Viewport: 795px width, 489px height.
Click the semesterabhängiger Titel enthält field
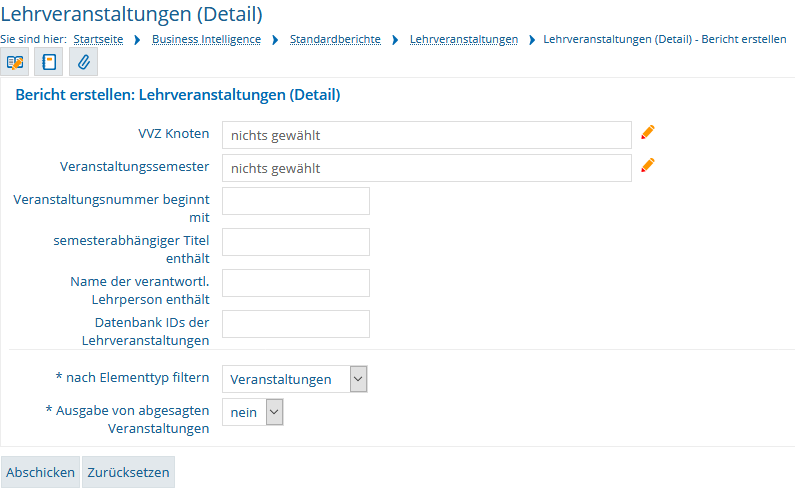pos(296,242)
